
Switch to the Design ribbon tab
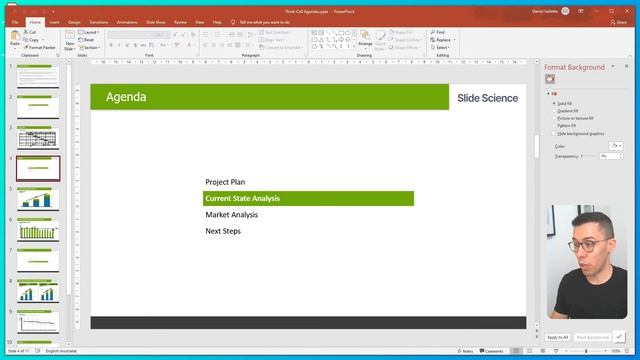(74, 22)
